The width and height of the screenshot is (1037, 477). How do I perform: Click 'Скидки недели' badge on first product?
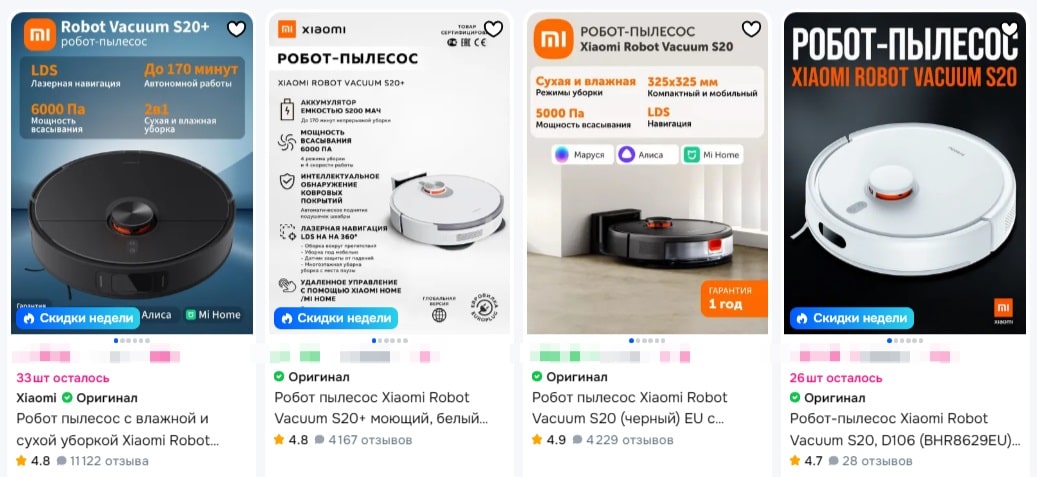coord(78,318)
